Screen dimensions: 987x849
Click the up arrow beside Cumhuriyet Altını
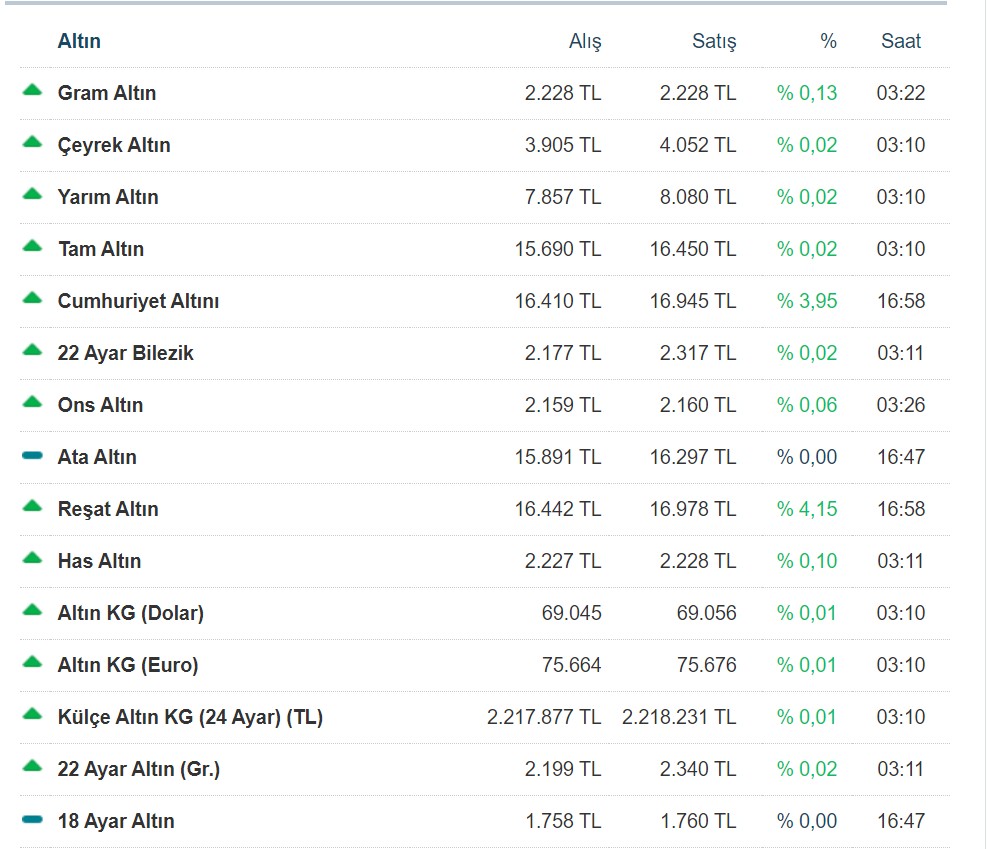coord(32,299)
